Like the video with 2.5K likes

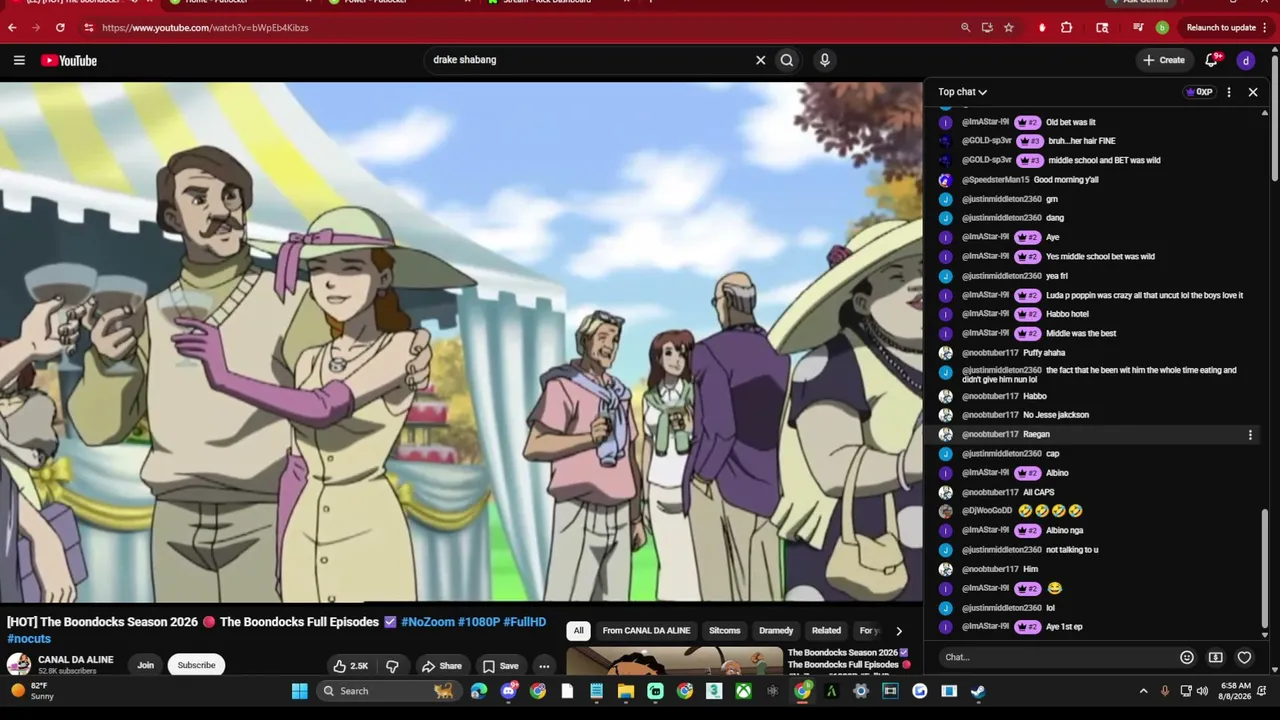(x=351, y=666)
